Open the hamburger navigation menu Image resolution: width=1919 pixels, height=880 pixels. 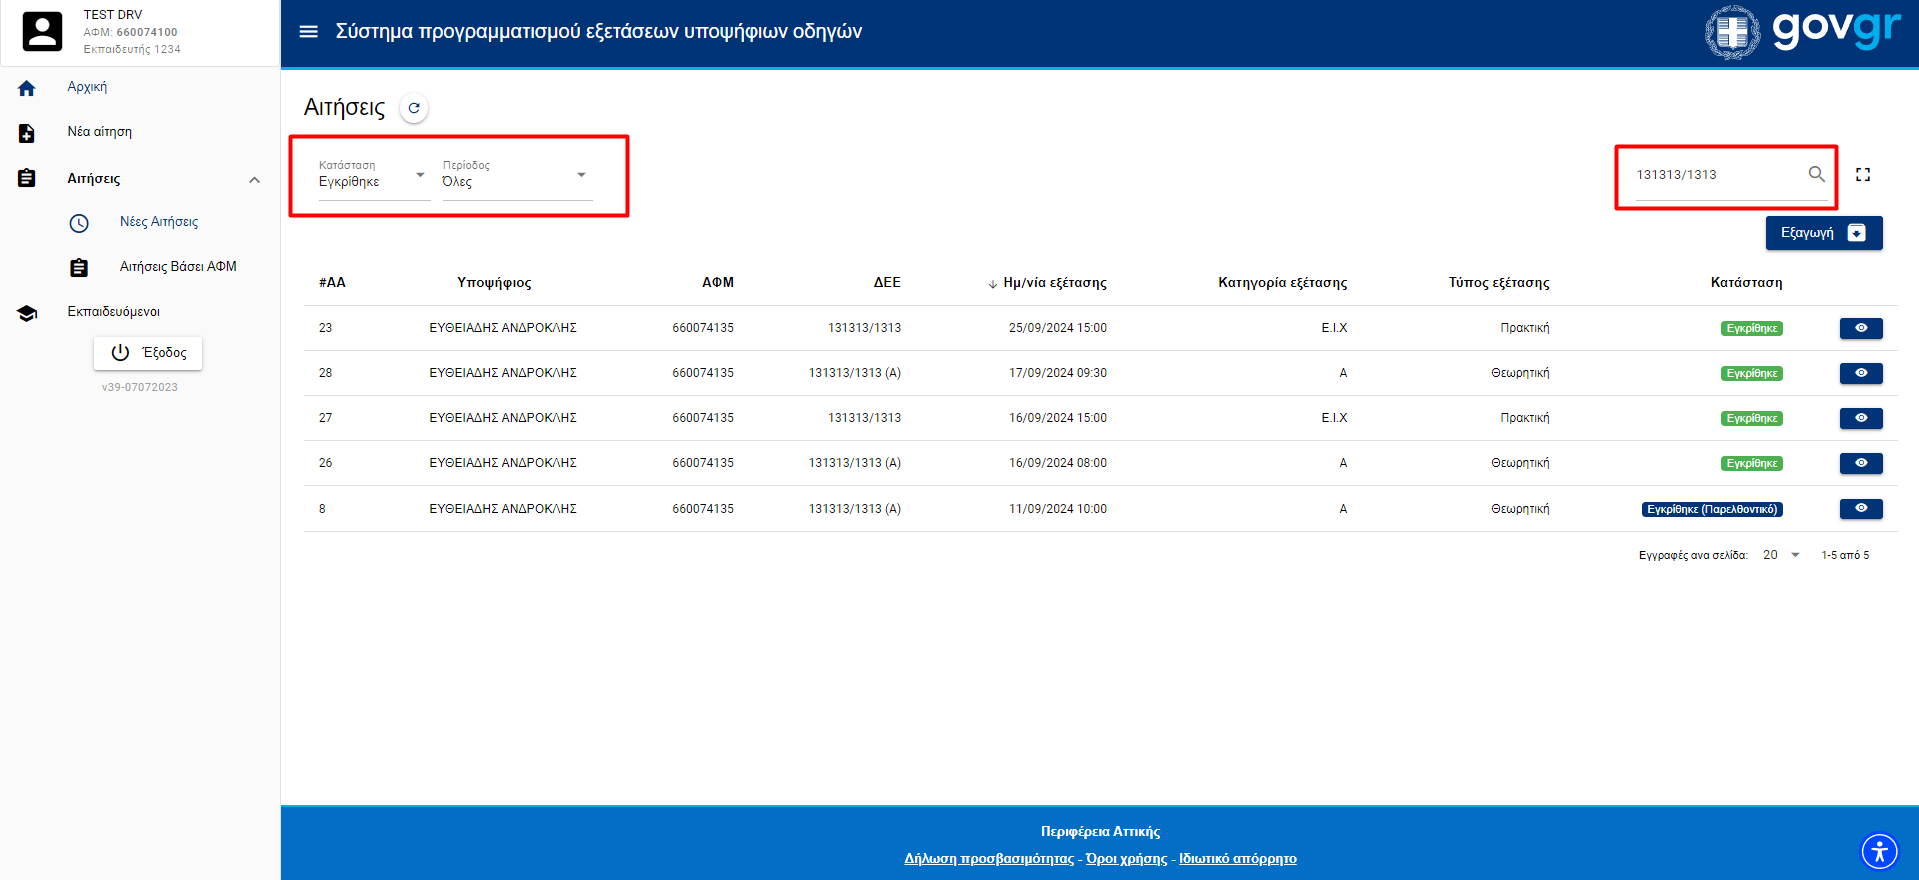(x=309, y=32)
